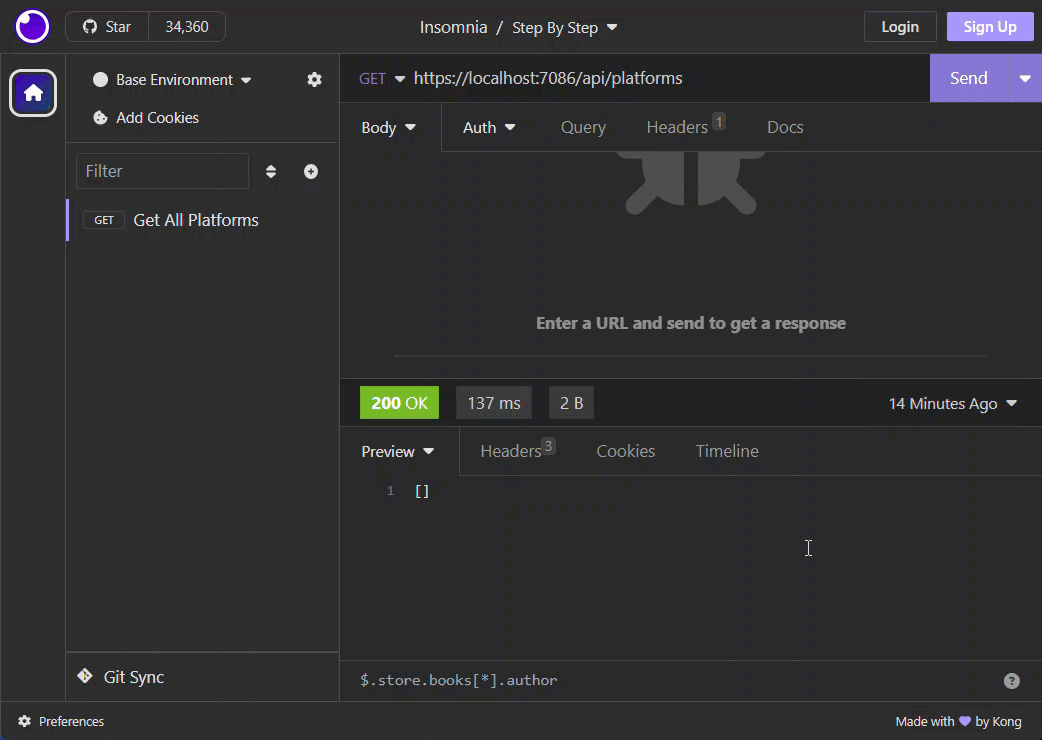Switch to the response Headers tab

click(x=517, y=450)
